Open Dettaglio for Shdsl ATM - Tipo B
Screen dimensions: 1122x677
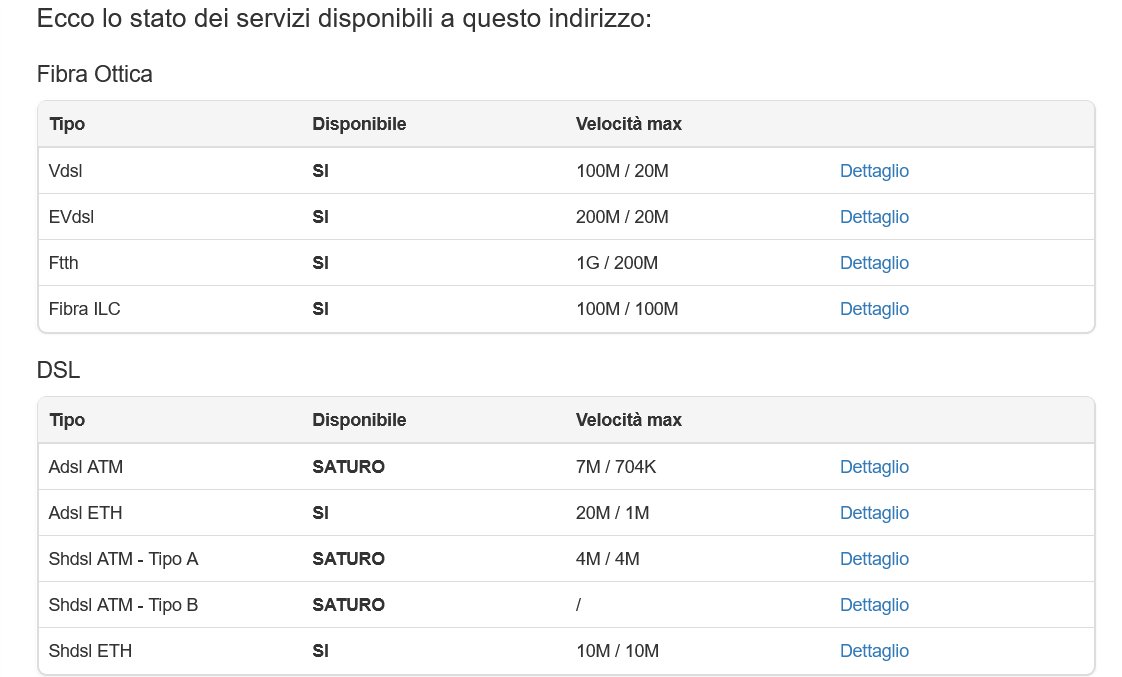(x=874, y=605)
